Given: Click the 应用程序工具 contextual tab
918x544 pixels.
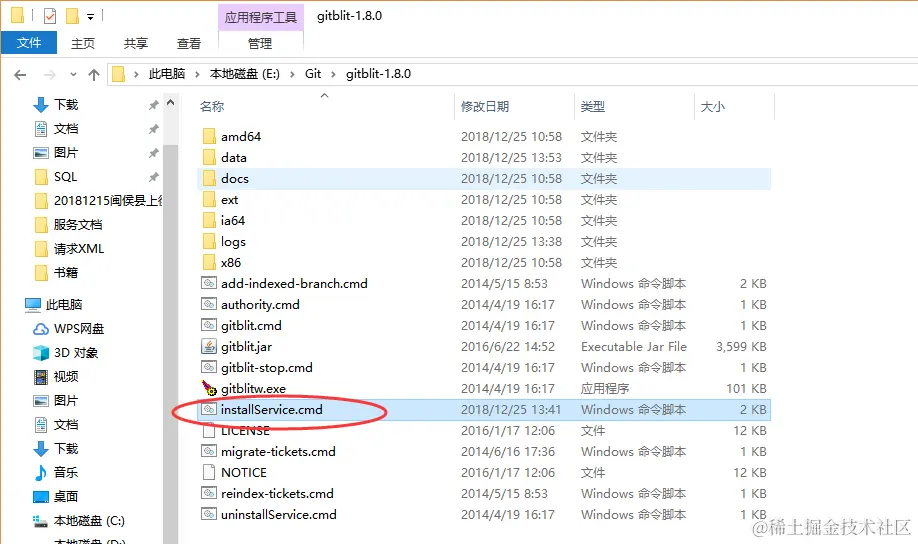Looking at the screenshot, I should (x=261, y=17).
